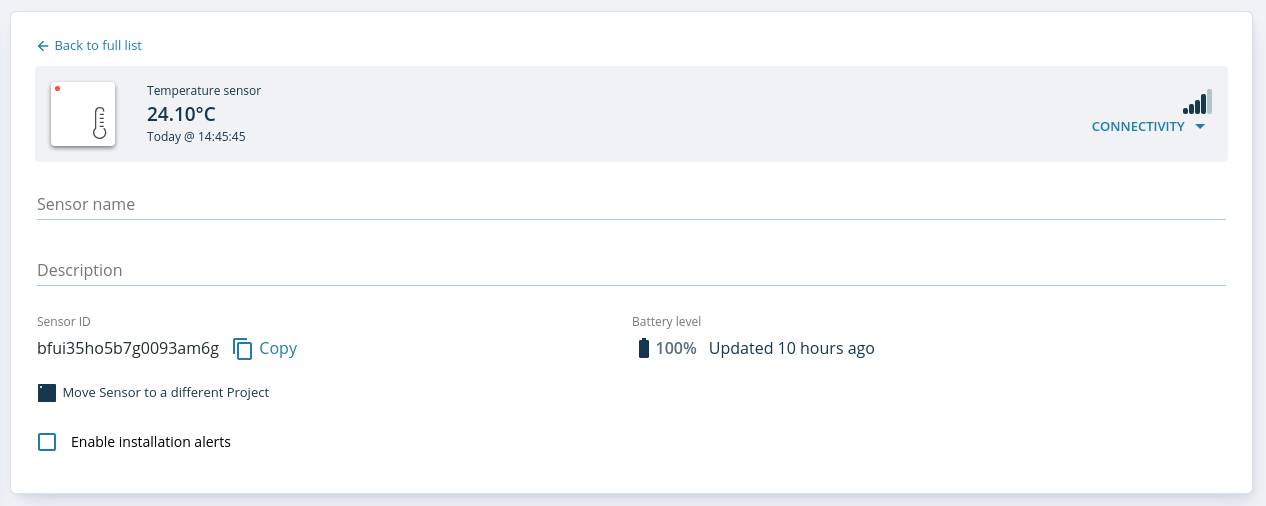Open the CONNECTIVITY section label
This screenshot has width=1266, height=506.
pos(1138,127)
